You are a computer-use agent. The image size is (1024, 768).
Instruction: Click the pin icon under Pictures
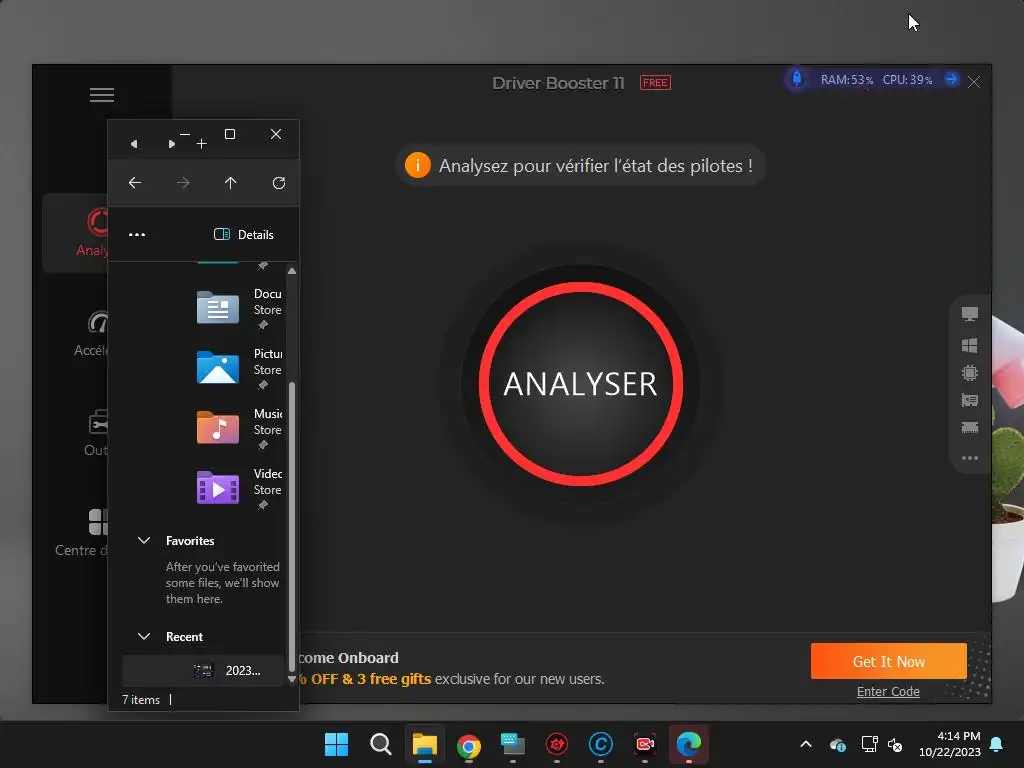coord(263,385)
